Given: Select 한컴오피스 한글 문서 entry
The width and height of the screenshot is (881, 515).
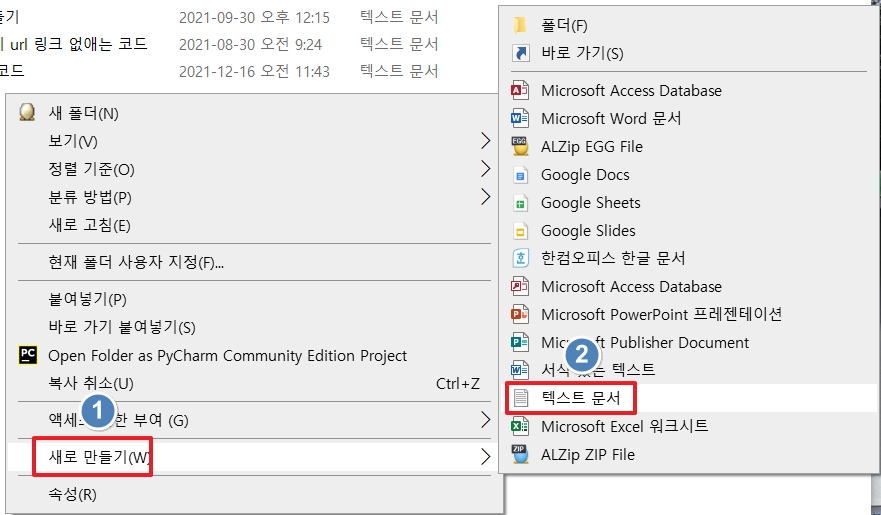Looking at the screenshot, I should [x=613, y=258].
